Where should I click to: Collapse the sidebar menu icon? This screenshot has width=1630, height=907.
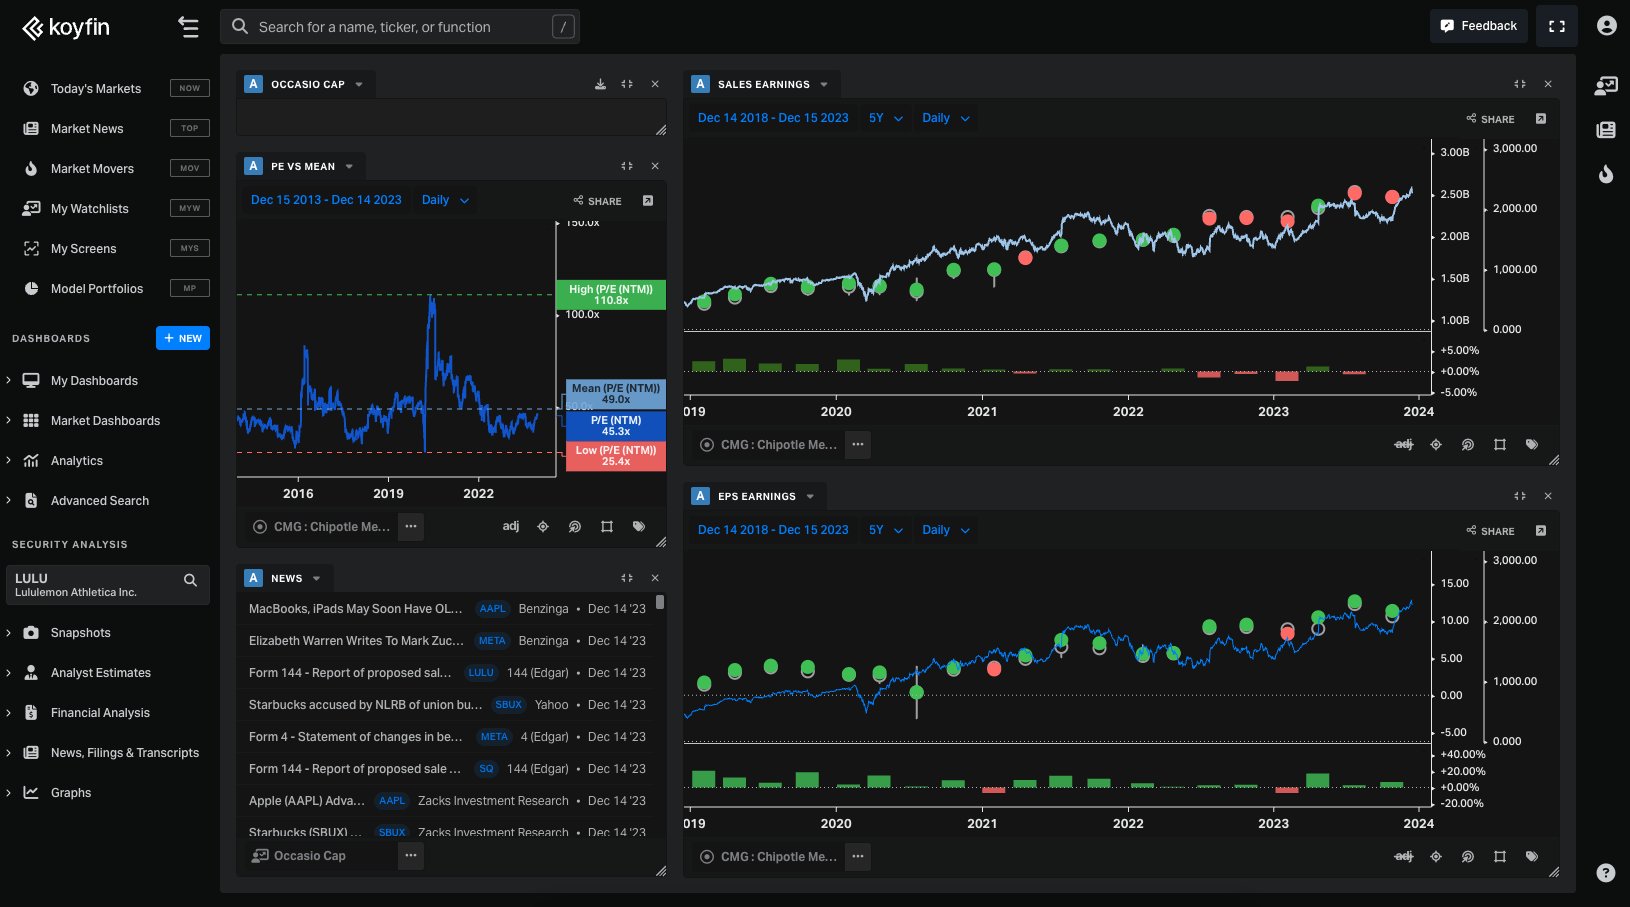pyautogui.click(x=188, y=27)
